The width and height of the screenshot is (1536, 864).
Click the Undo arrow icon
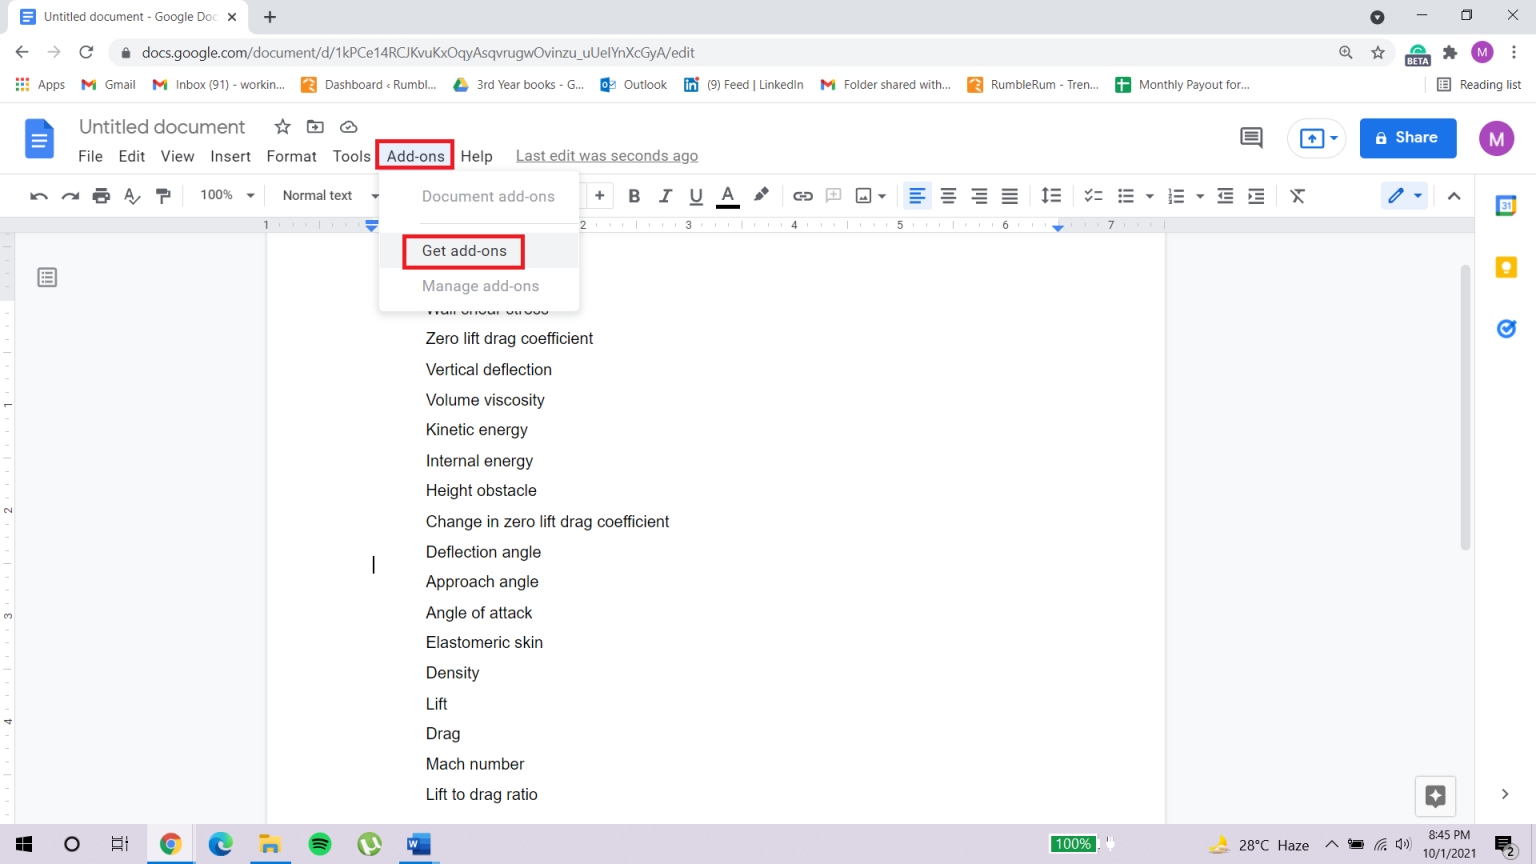point(39,196)
